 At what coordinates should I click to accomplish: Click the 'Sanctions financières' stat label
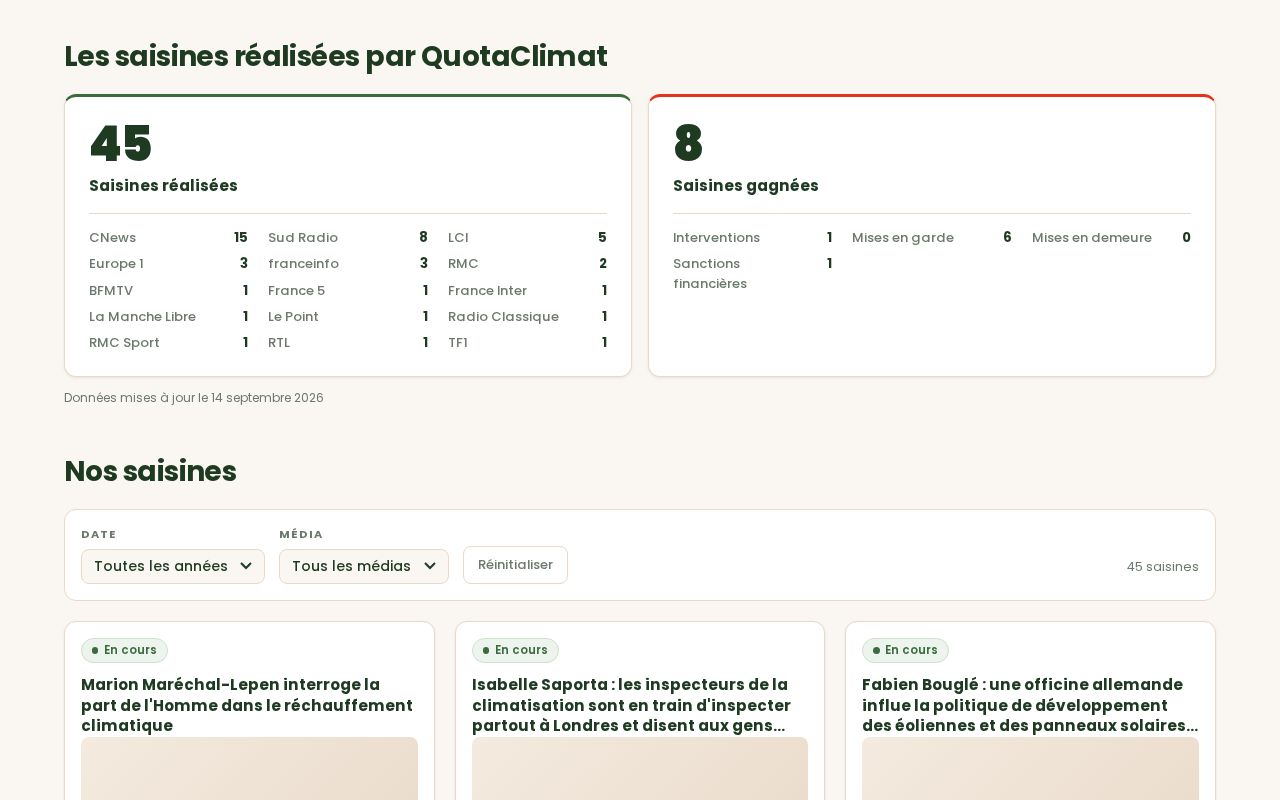710,274
